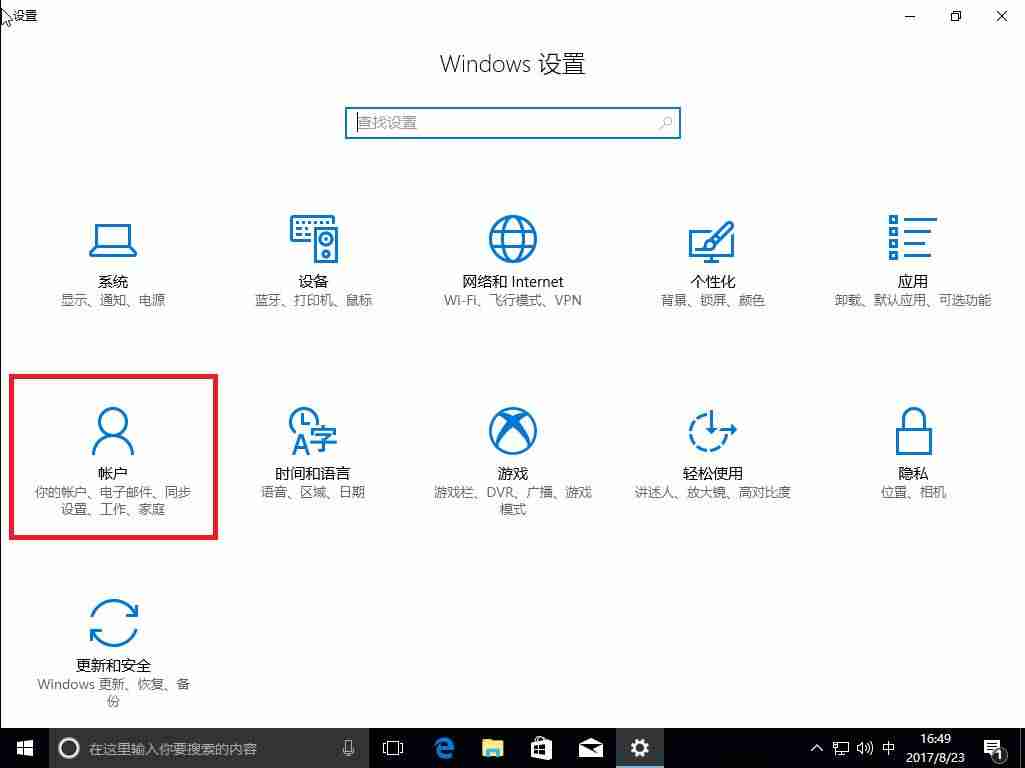Image resolution: width=1025 pixels, height=768 pixels.
Task: Click the text 蓝牙、打印机、鼠标
Action: coord(313,301)
